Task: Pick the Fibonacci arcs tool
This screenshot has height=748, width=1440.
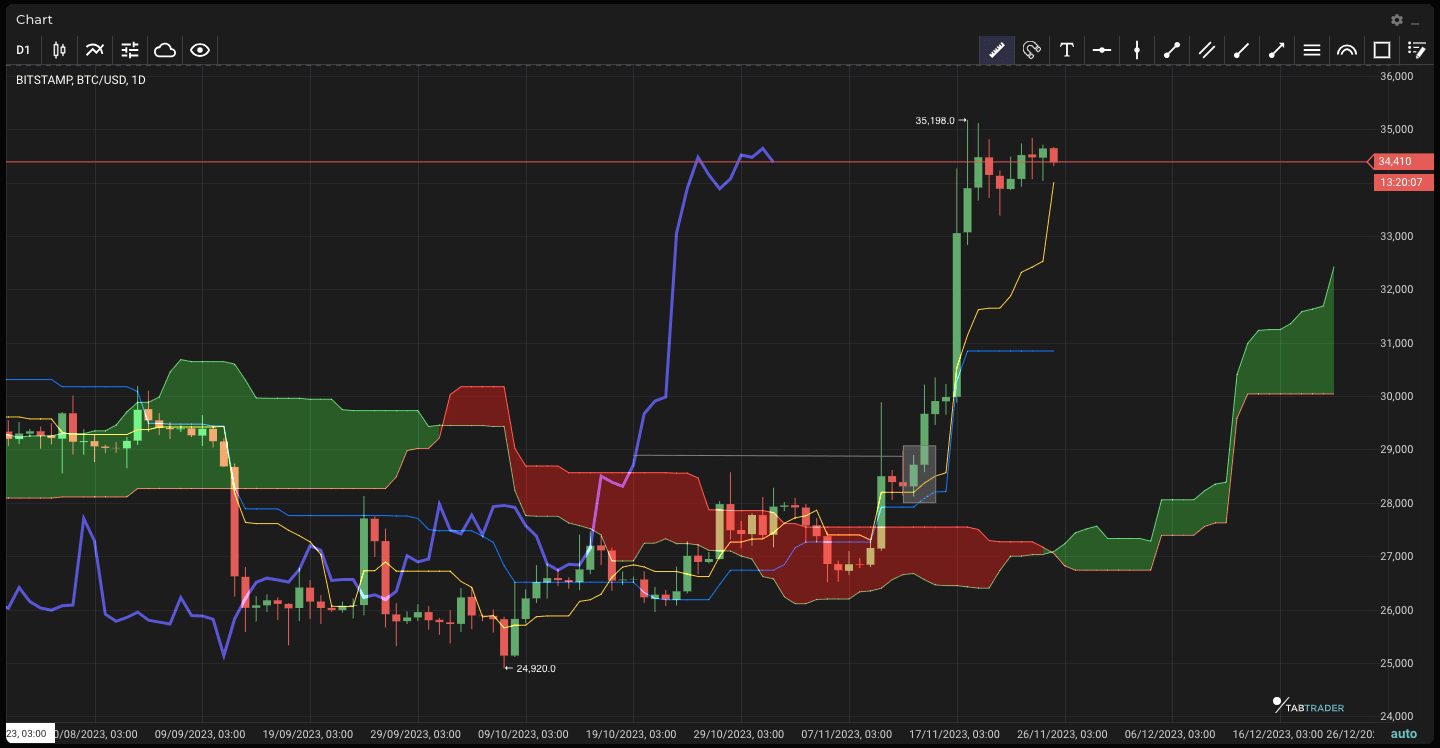Action: click(x=1347, y=50)
